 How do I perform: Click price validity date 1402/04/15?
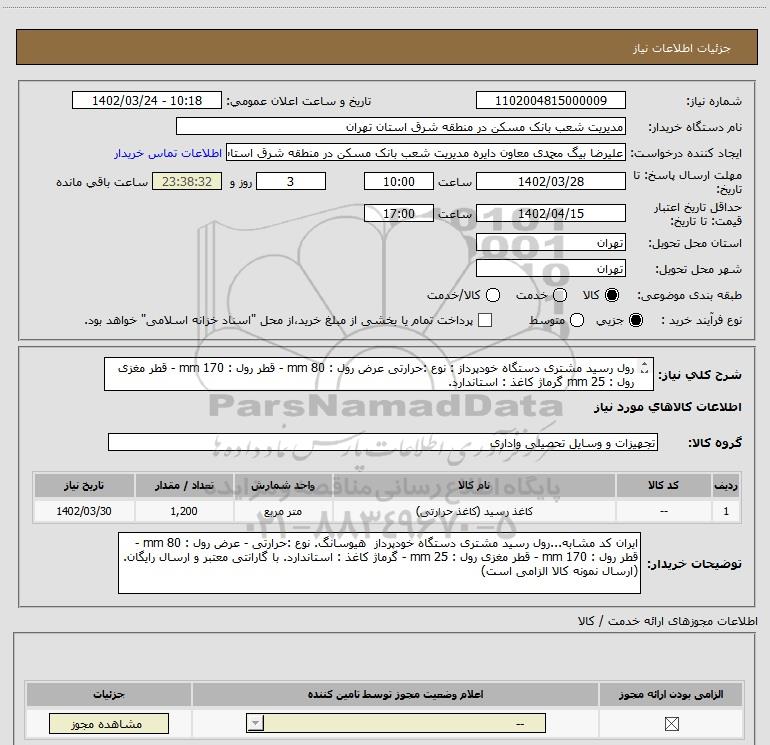550,213
